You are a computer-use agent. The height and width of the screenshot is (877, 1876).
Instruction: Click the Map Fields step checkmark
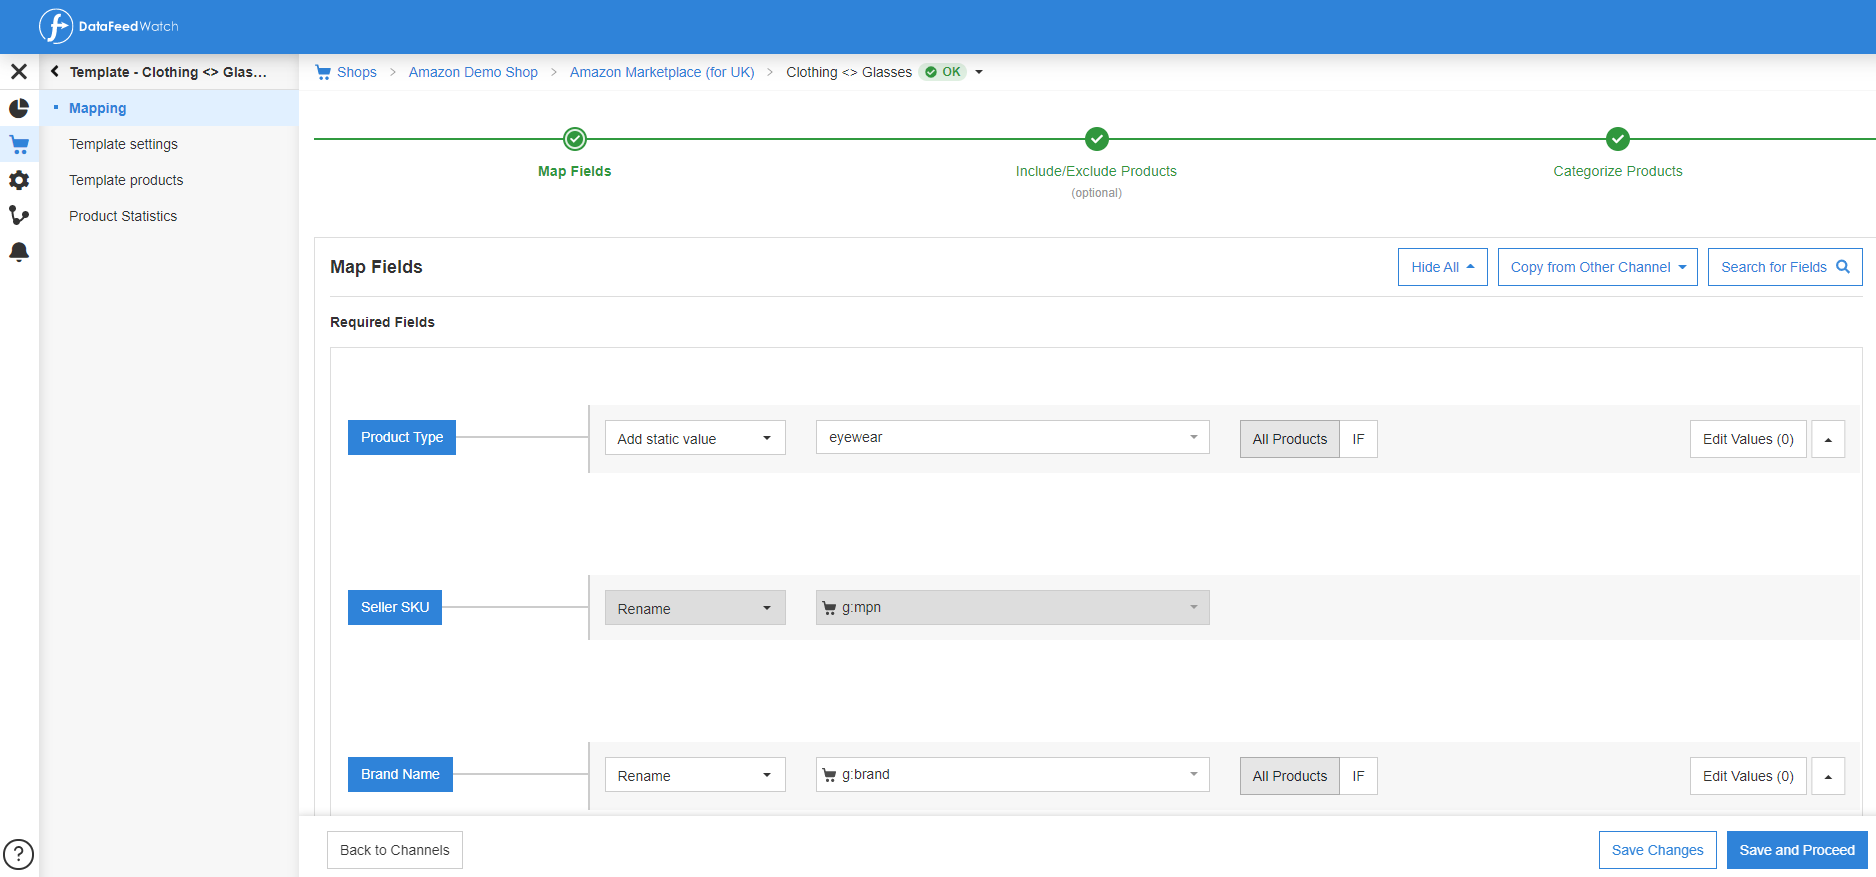(575, 139)
